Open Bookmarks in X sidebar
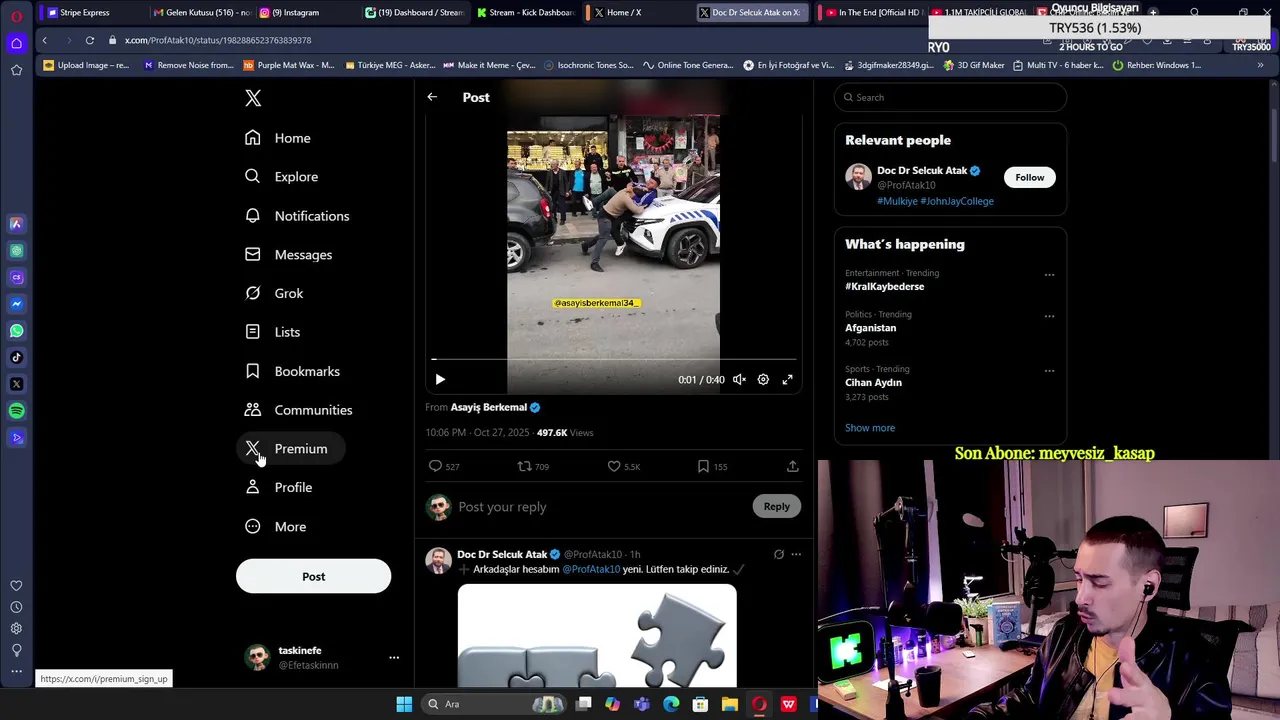Viewport: 1280px width, 720px height. click(x=293, y=371)
